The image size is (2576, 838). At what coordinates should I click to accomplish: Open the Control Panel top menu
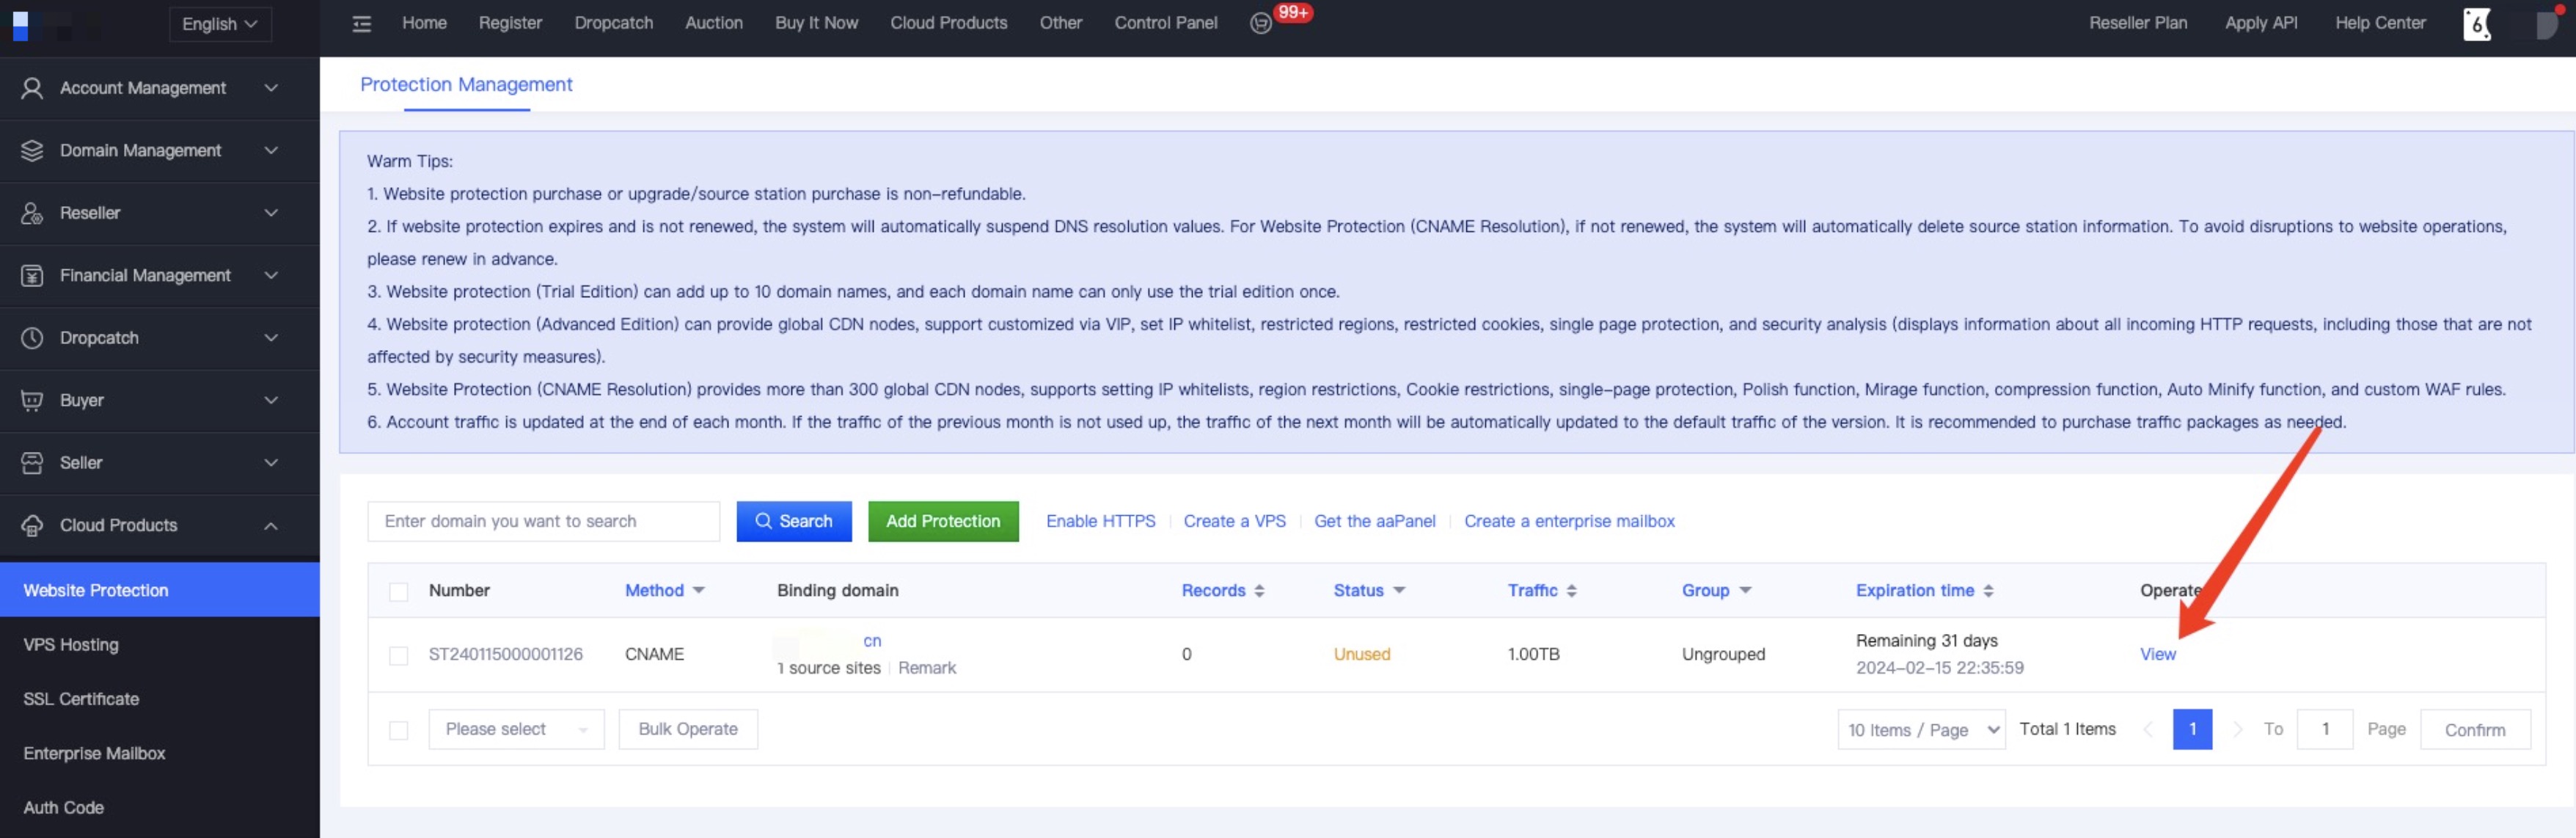(1166, 23)
